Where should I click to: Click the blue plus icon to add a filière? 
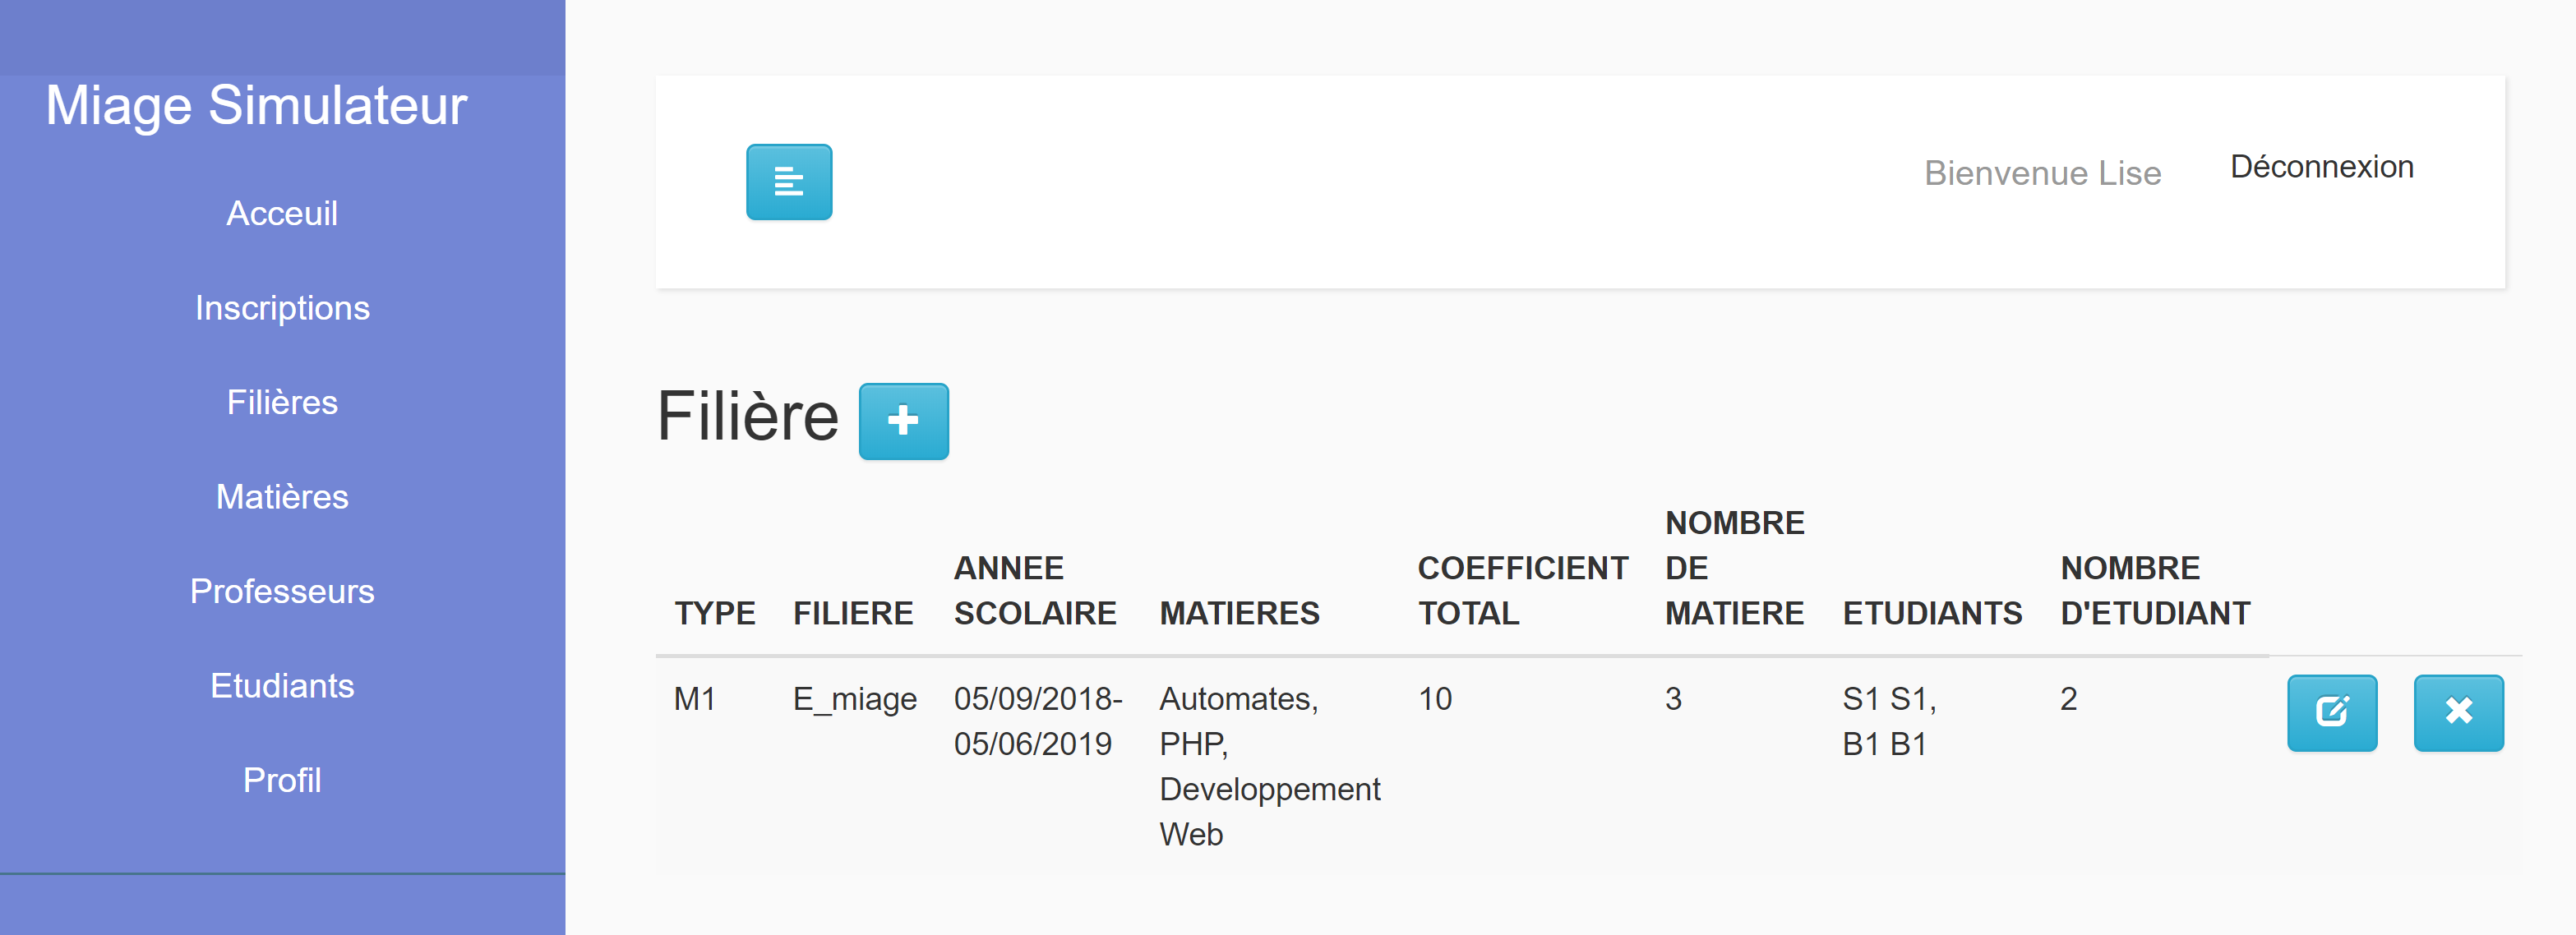903,422
